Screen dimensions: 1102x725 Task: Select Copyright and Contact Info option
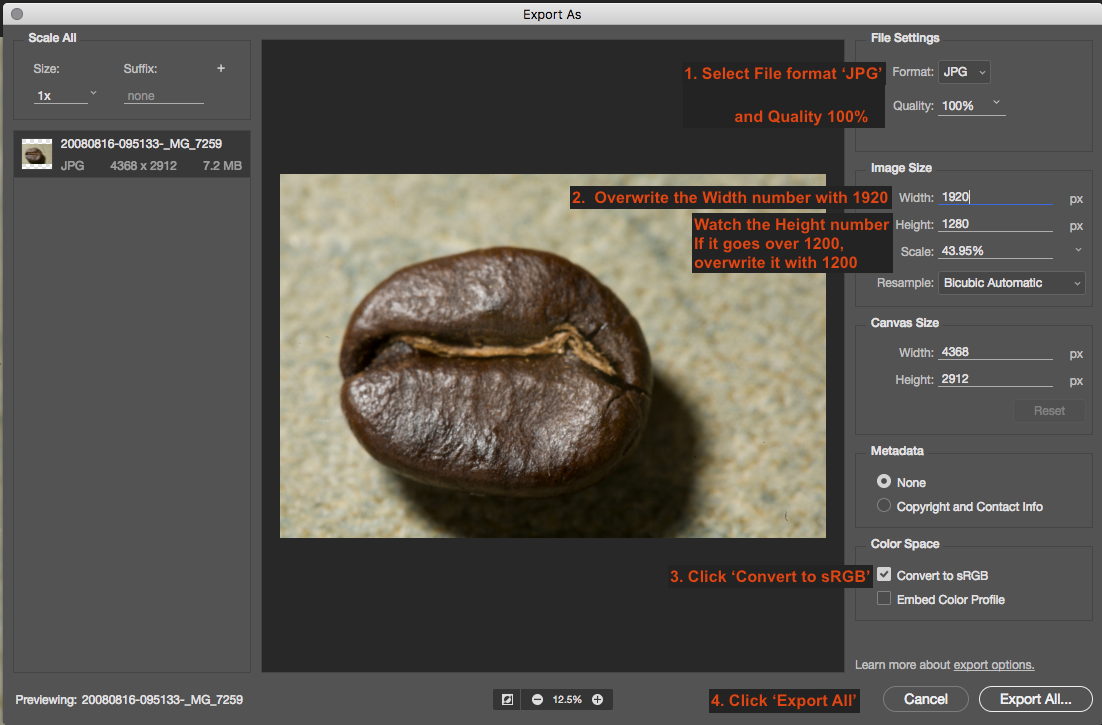(884, 506)
